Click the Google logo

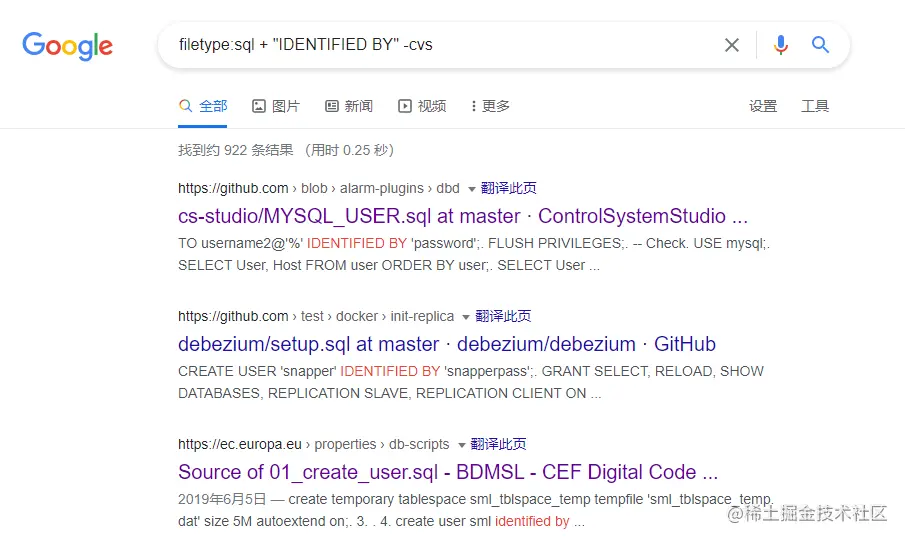pos(68,46)
